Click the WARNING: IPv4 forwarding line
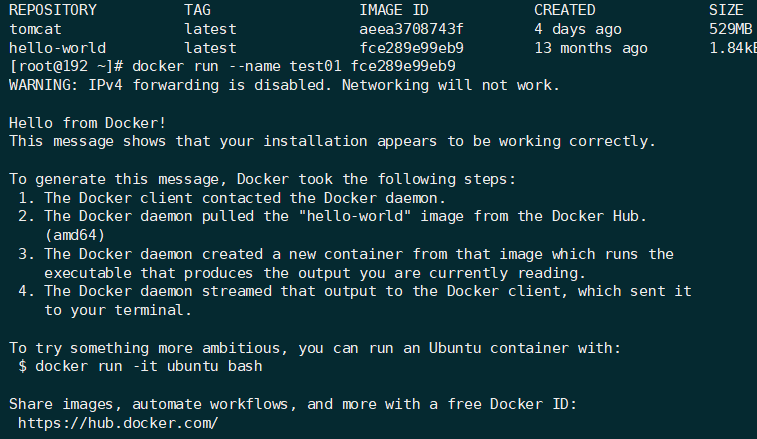 (284, 85)
